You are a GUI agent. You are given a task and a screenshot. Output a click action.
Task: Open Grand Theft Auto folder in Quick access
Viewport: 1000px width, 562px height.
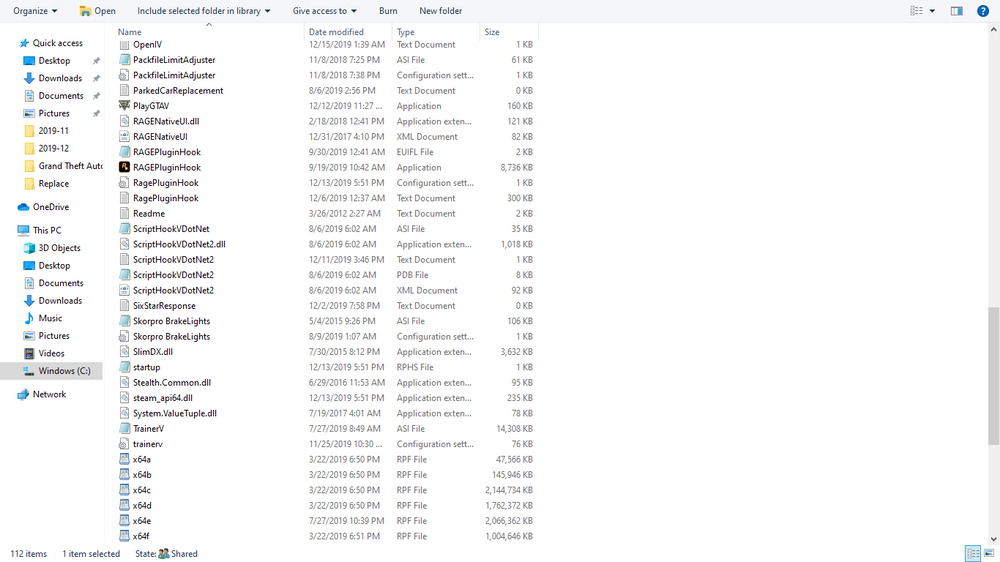click(x=62, y=166)
